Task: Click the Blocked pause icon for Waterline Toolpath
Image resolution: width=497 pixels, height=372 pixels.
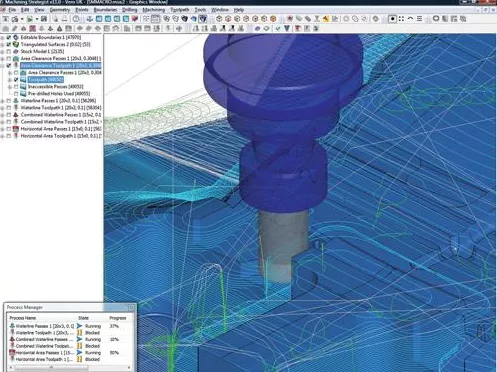Action: coord(79,333)
